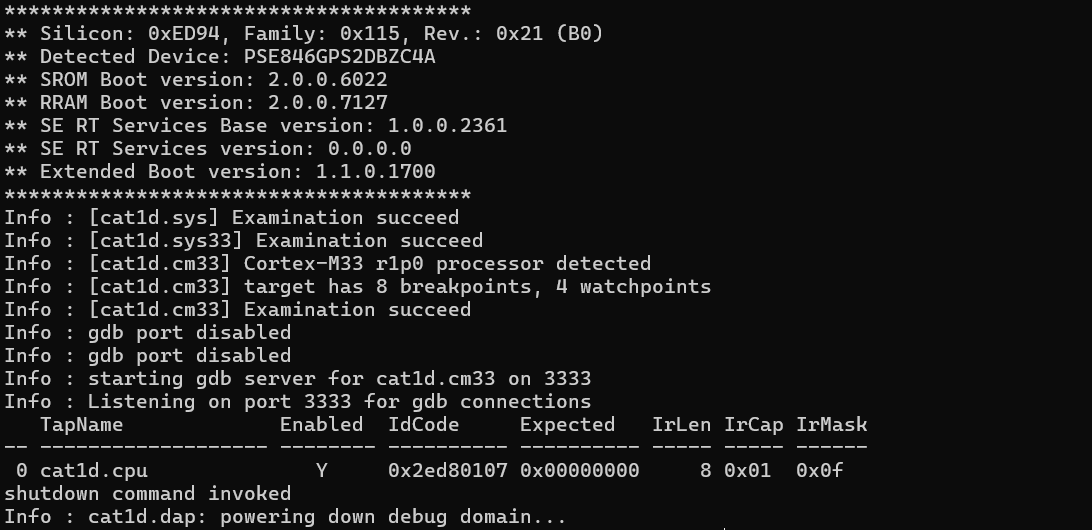The image size is (1092, 530).
Task: Click the shutdown command invoked line
Action: (148, 493)
